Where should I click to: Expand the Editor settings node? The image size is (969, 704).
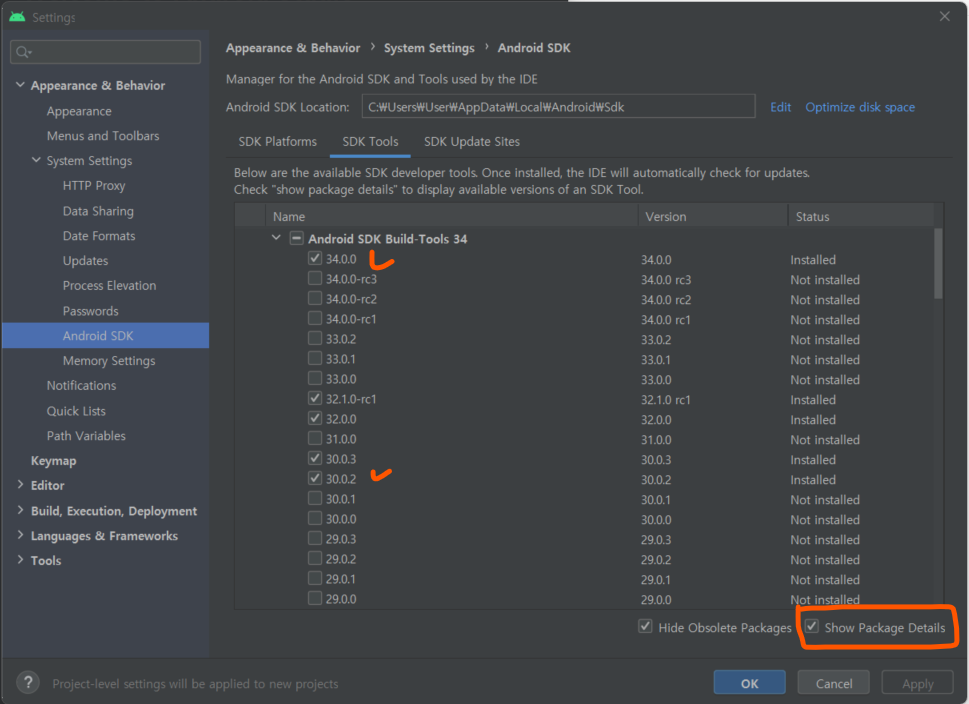point(20,485)
